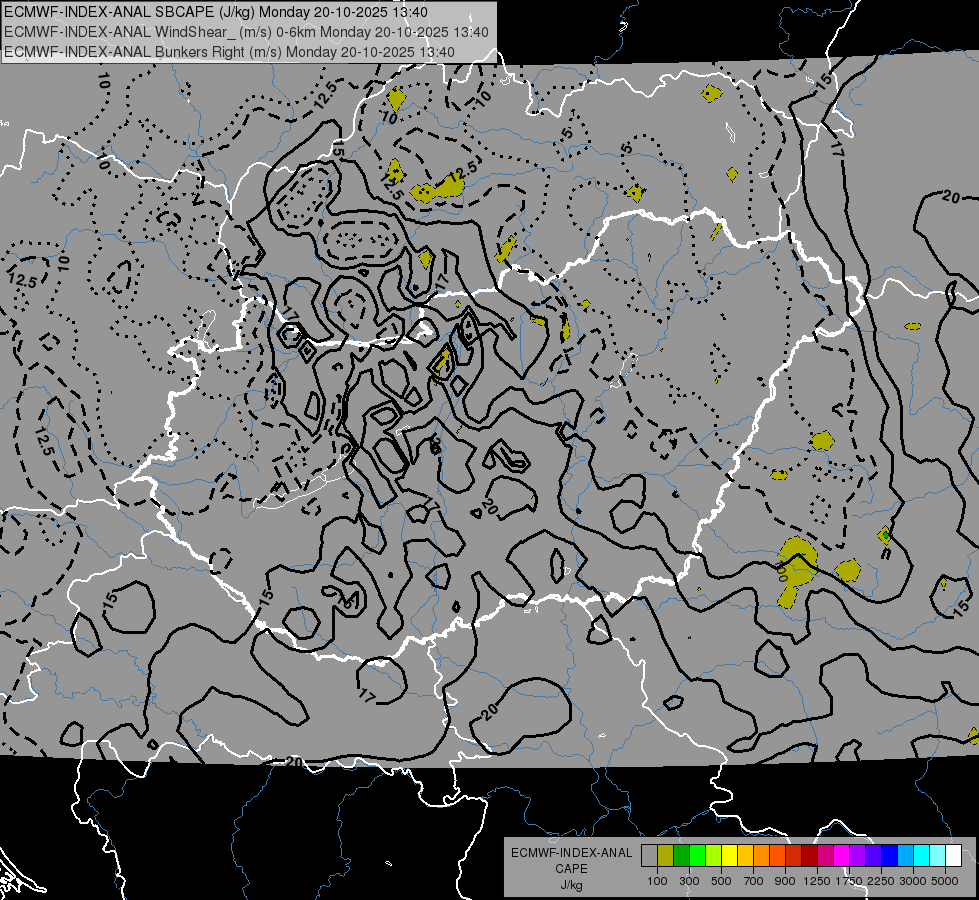979x900 pixels.
Task: Click the 5000 value in CAPE legend
Action: (x=945, y=881)
